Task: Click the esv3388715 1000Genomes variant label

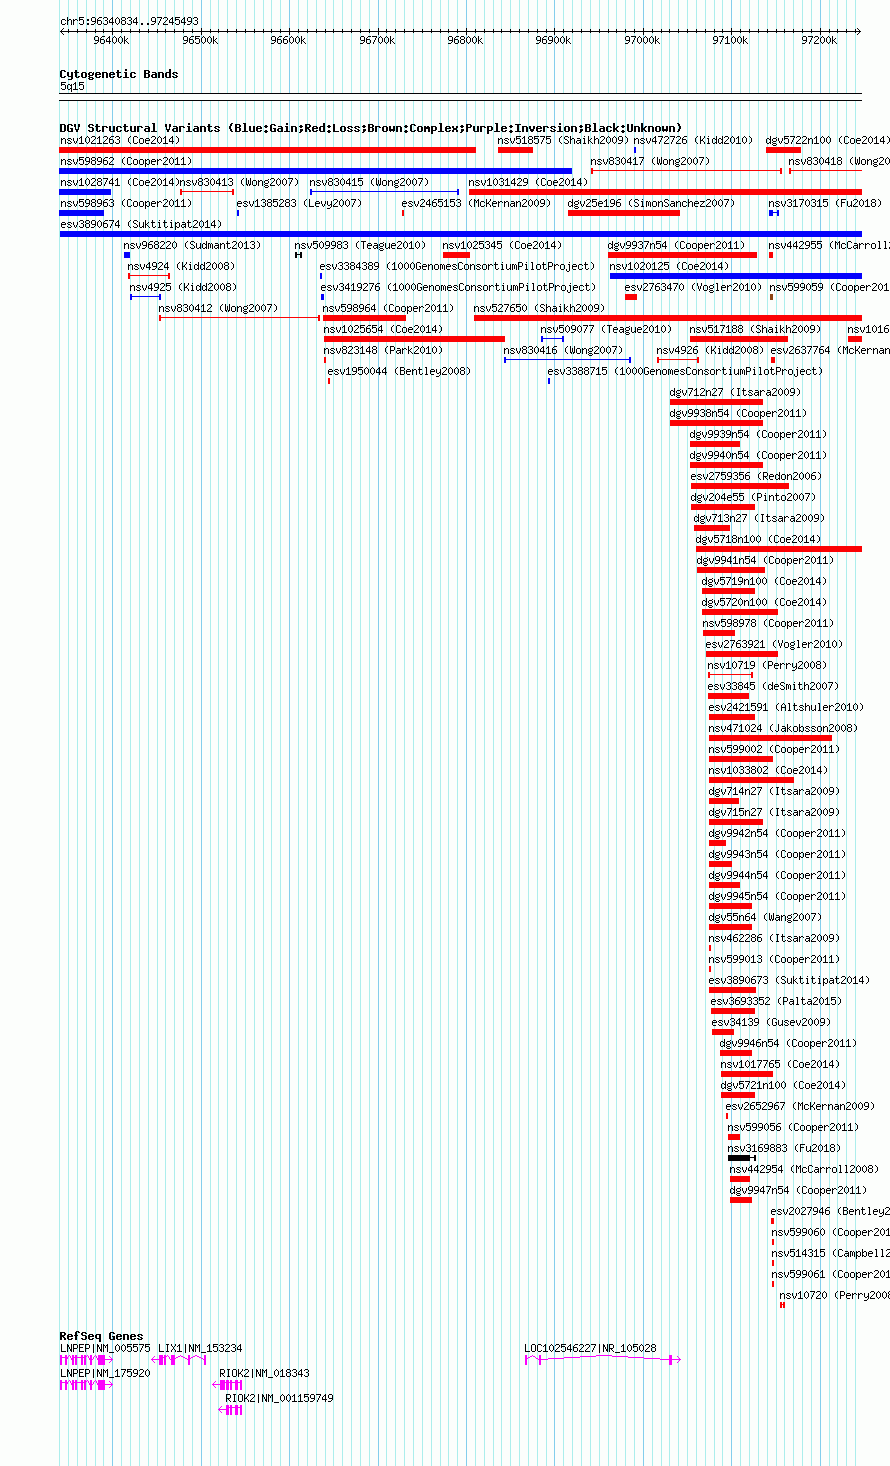Action: 685,372
